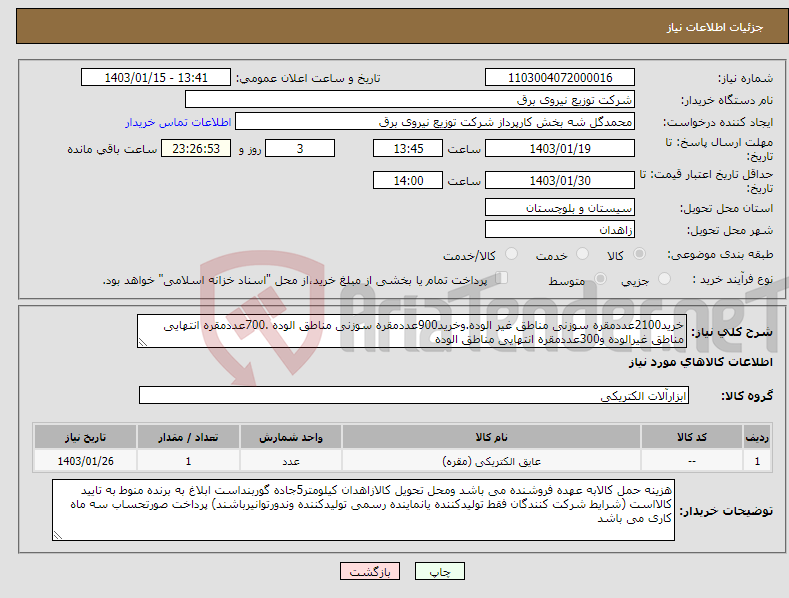Click the need date cell 1403/01/26
The height and width of the screenshot is (598, 789).
pos(85,461)
